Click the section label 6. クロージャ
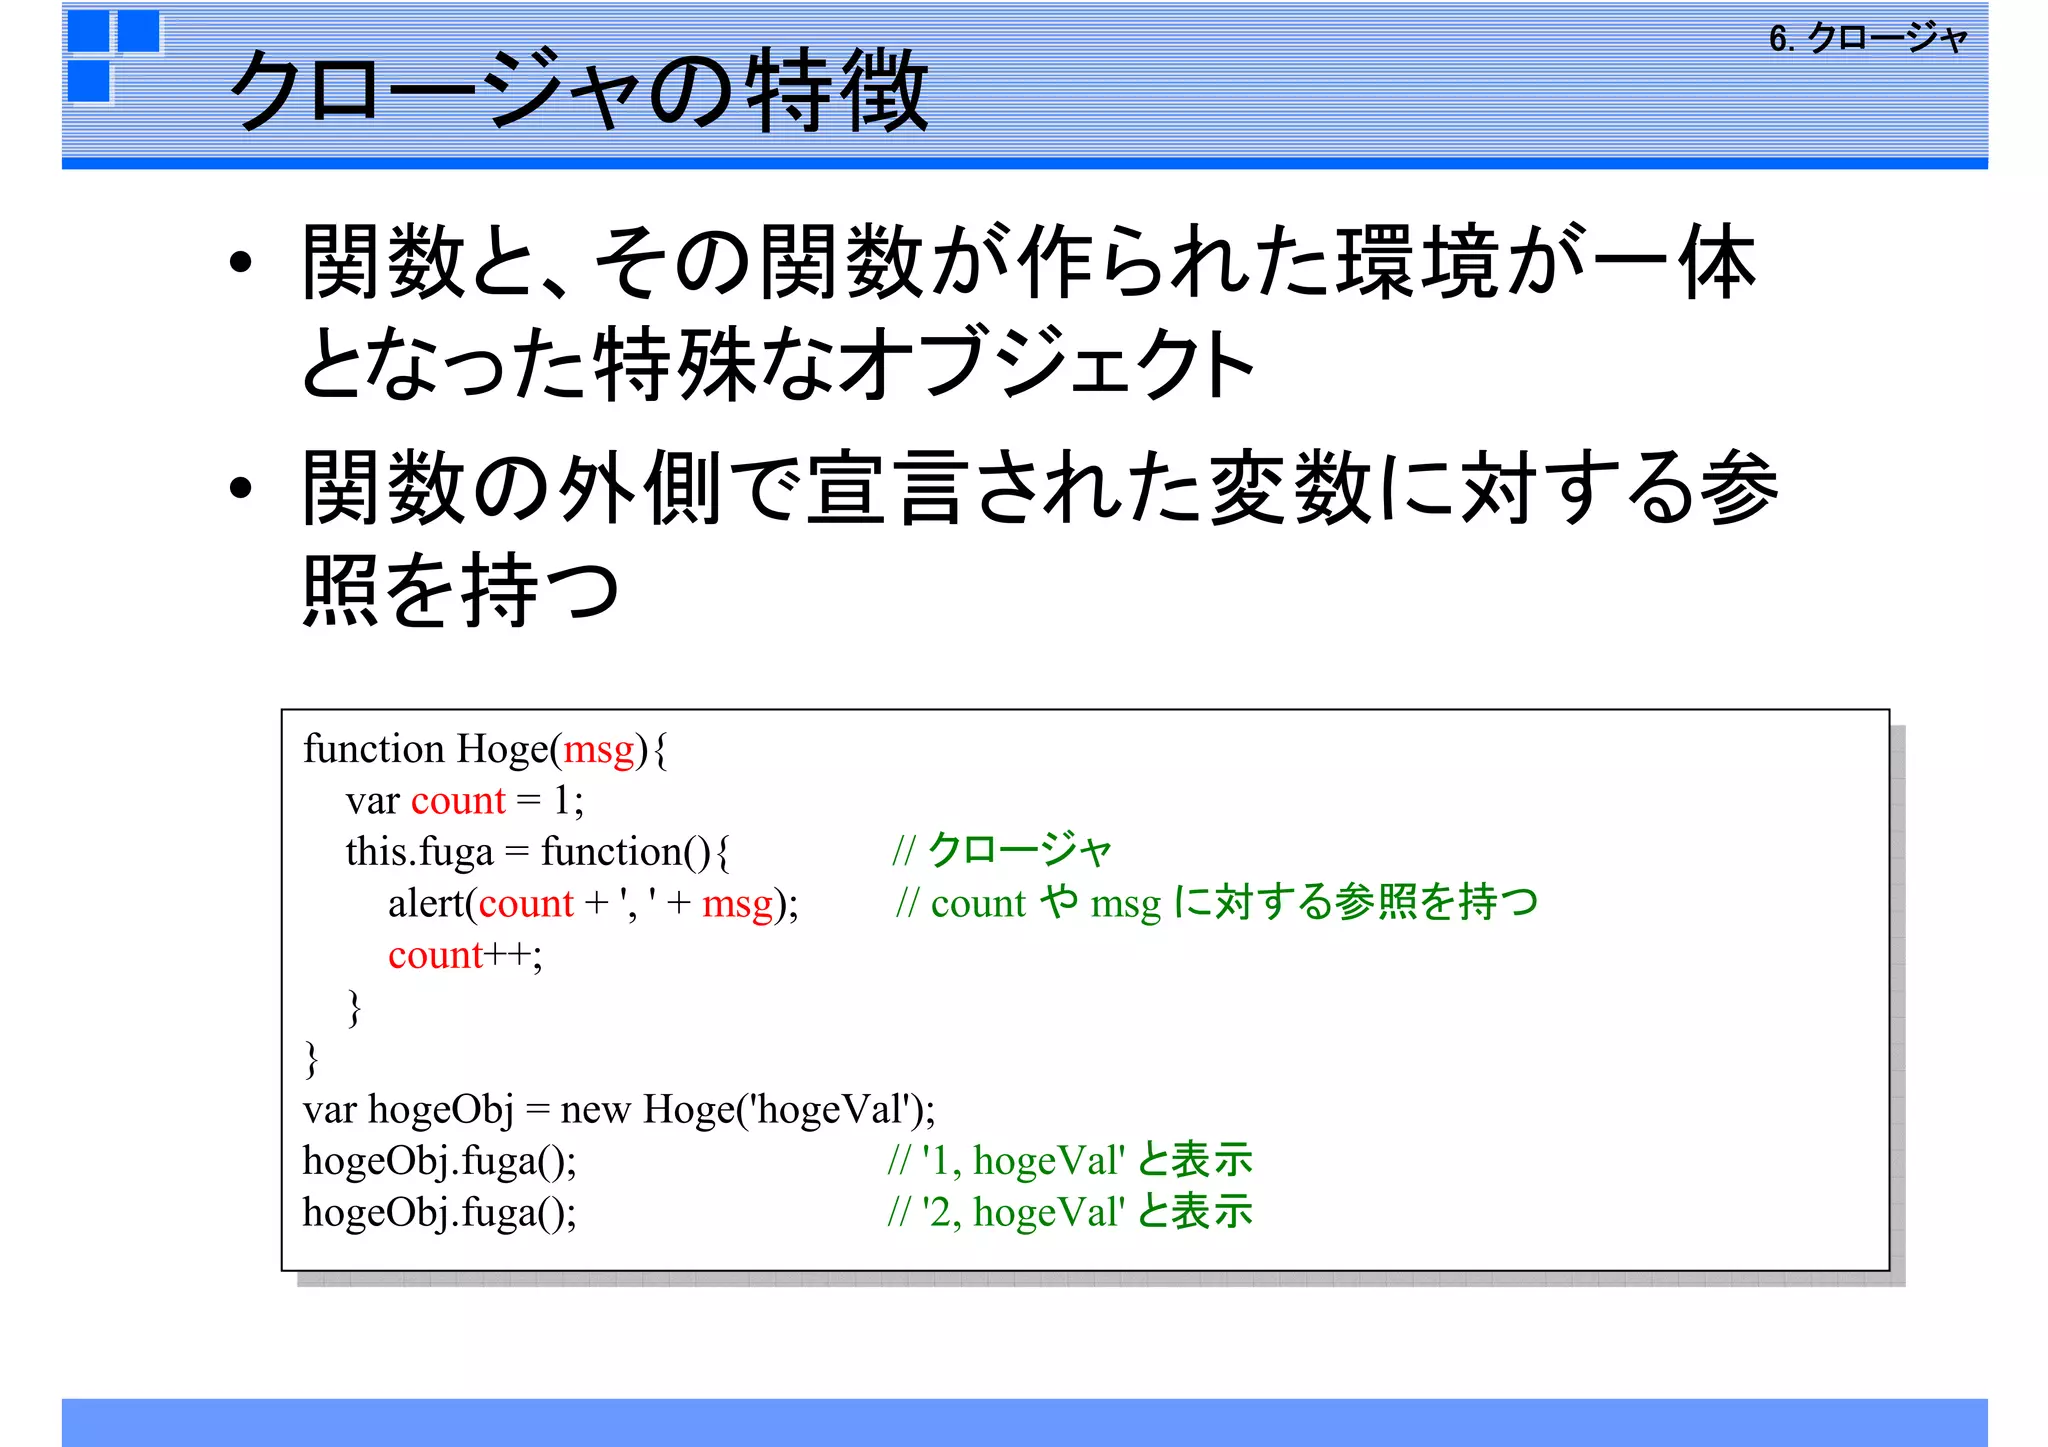 point(1868,38)
